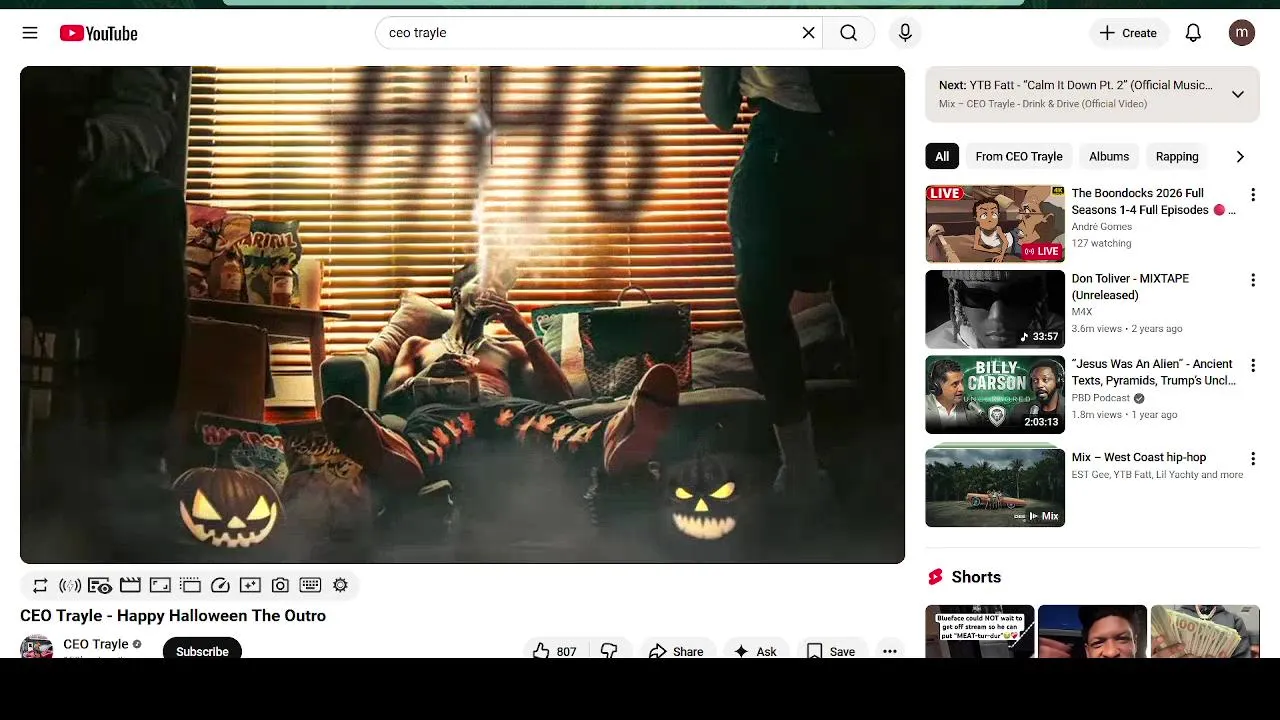The height and width of the screenshot is (720, 1280).
Task: Click the video title text
Action: pyautogui.click(x=173, y=616)
